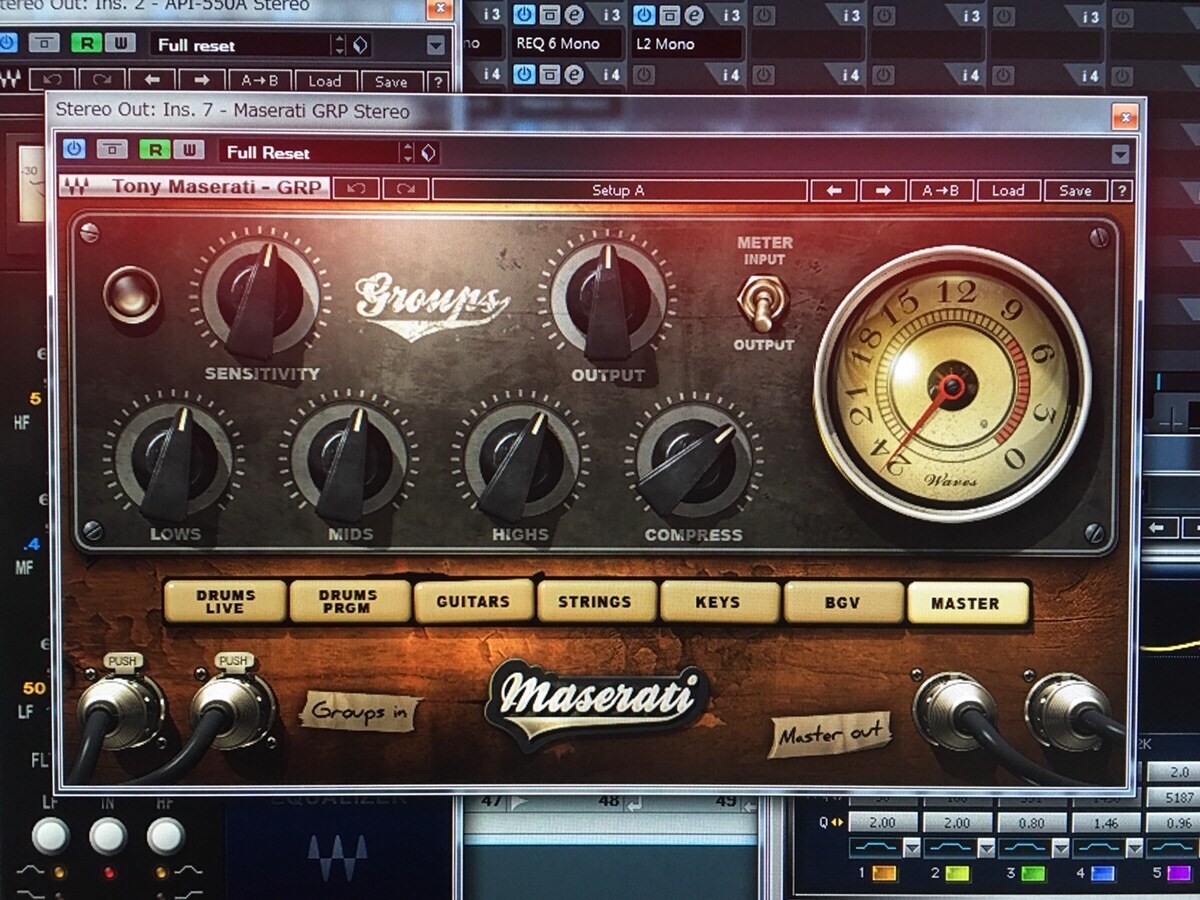This screenshot has width=1200, height=900.
Task: Copy A→B setup in Maserati GRP
Action: 941,191
